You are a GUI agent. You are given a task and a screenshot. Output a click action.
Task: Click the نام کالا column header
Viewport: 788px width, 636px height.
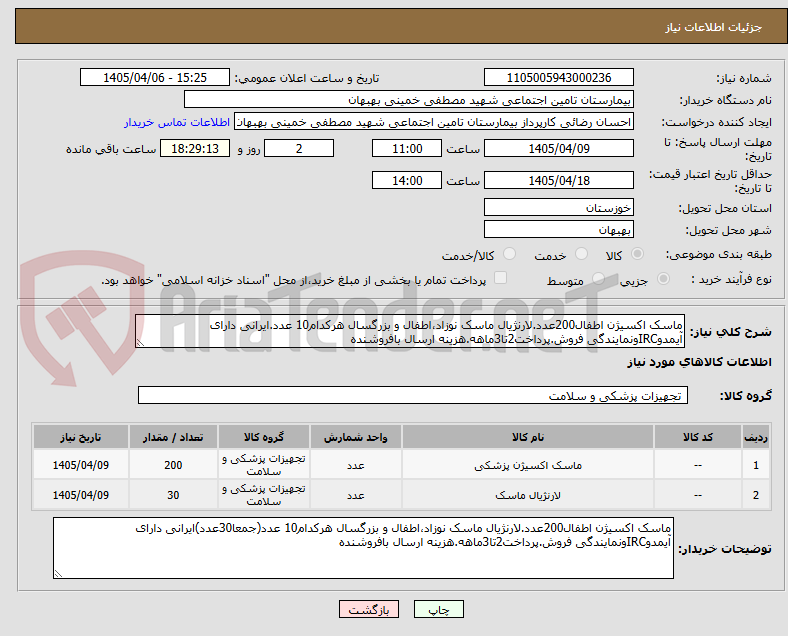(x=528, y=437)
